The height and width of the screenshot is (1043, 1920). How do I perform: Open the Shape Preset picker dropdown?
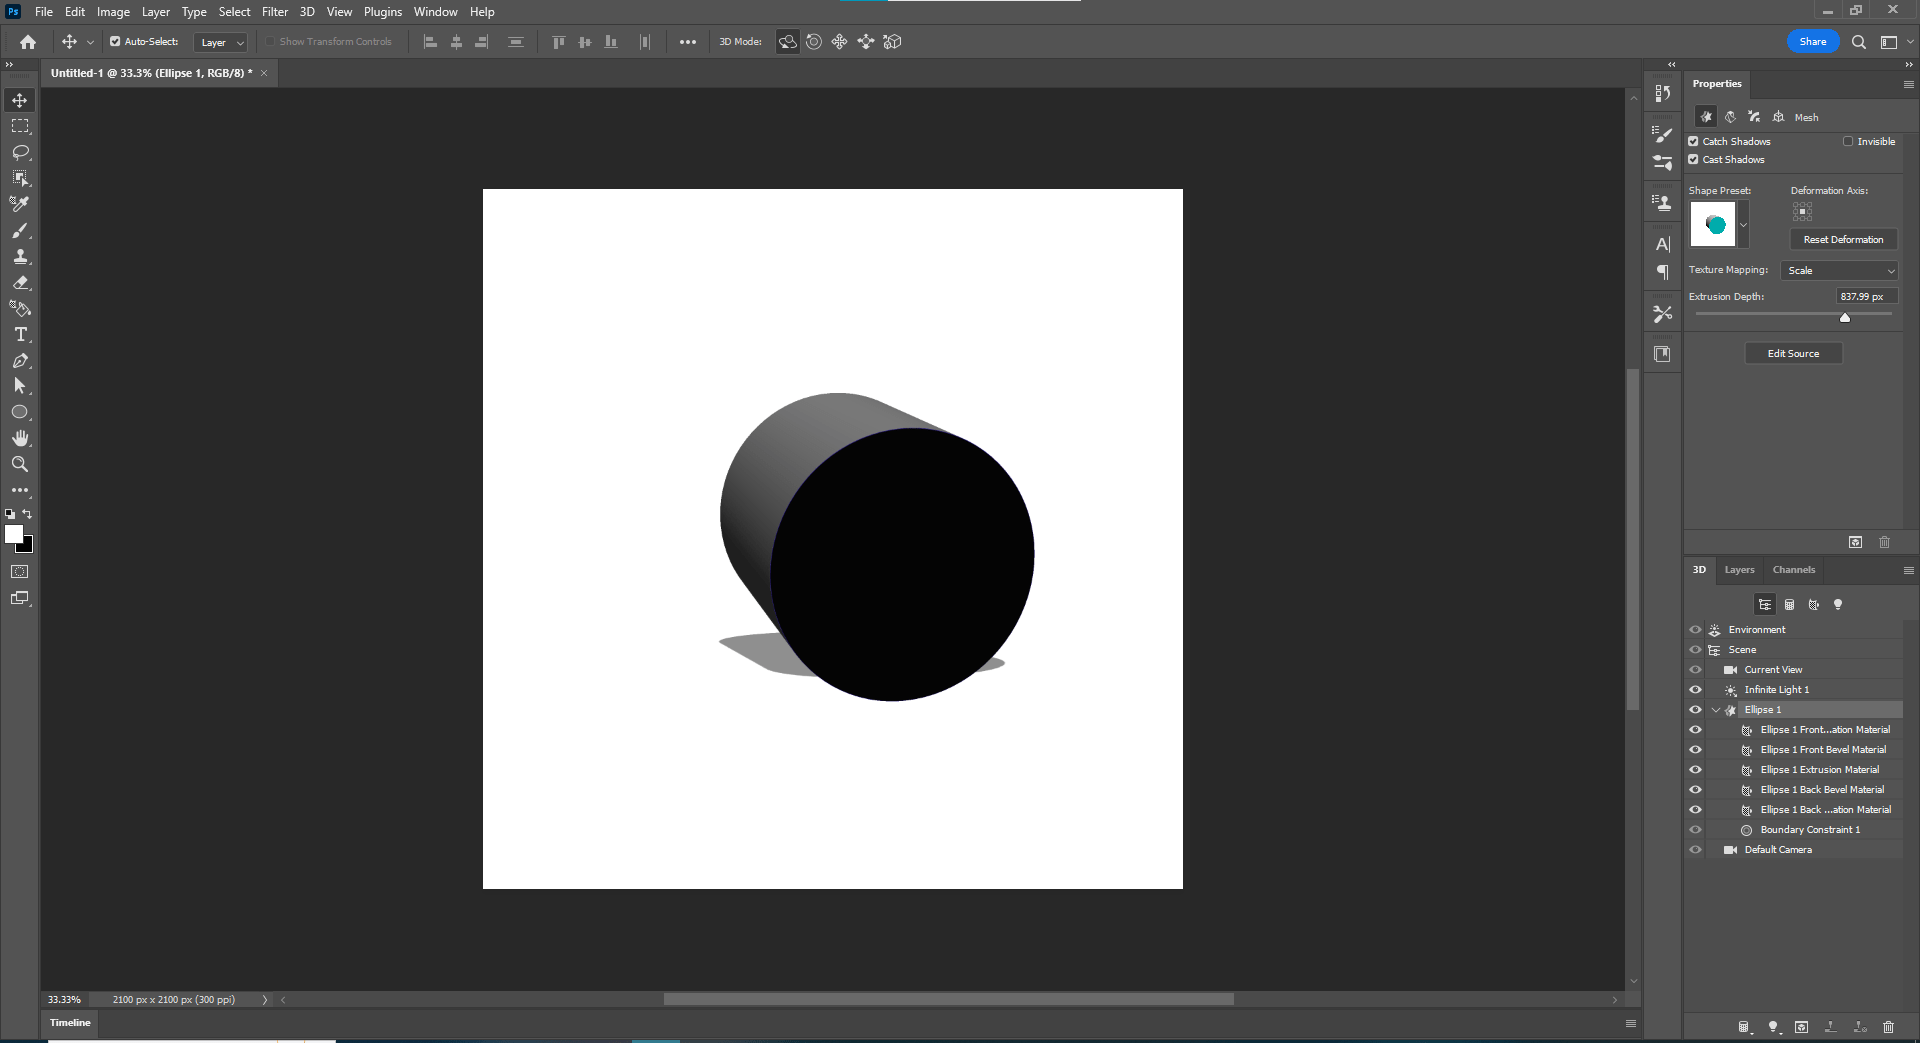(x=1745, y=224)
